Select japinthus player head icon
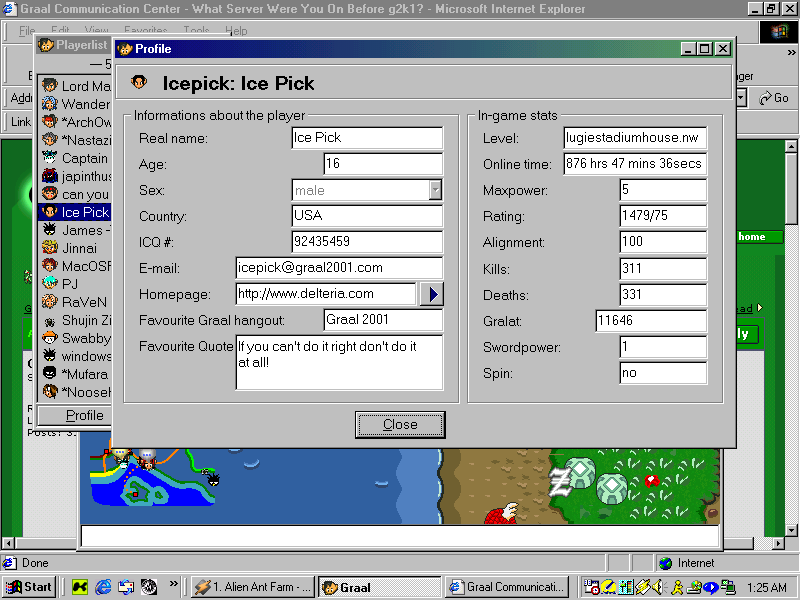The height and width of the screenshot is (600, 800). (49, 176)
